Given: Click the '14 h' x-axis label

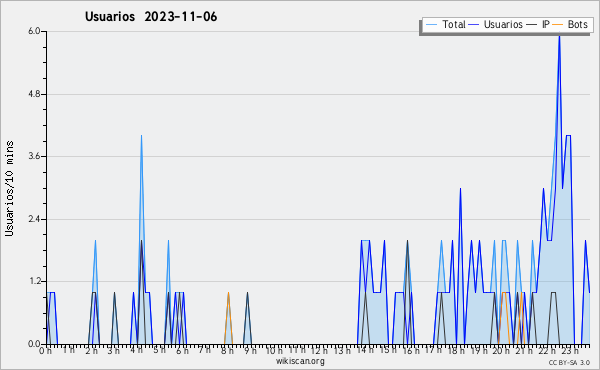Looking at the screenshot, I should pos(365,350).
